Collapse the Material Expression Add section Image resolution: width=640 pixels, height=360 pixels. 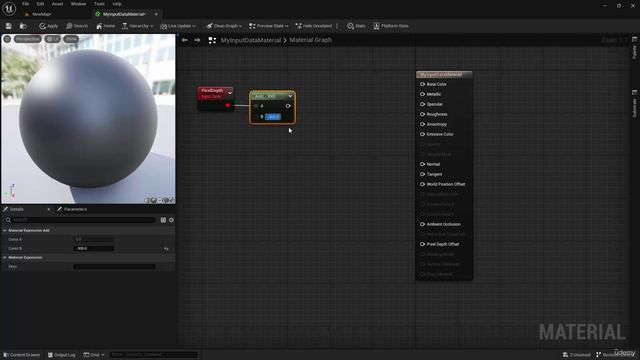[x=5, y=230]
